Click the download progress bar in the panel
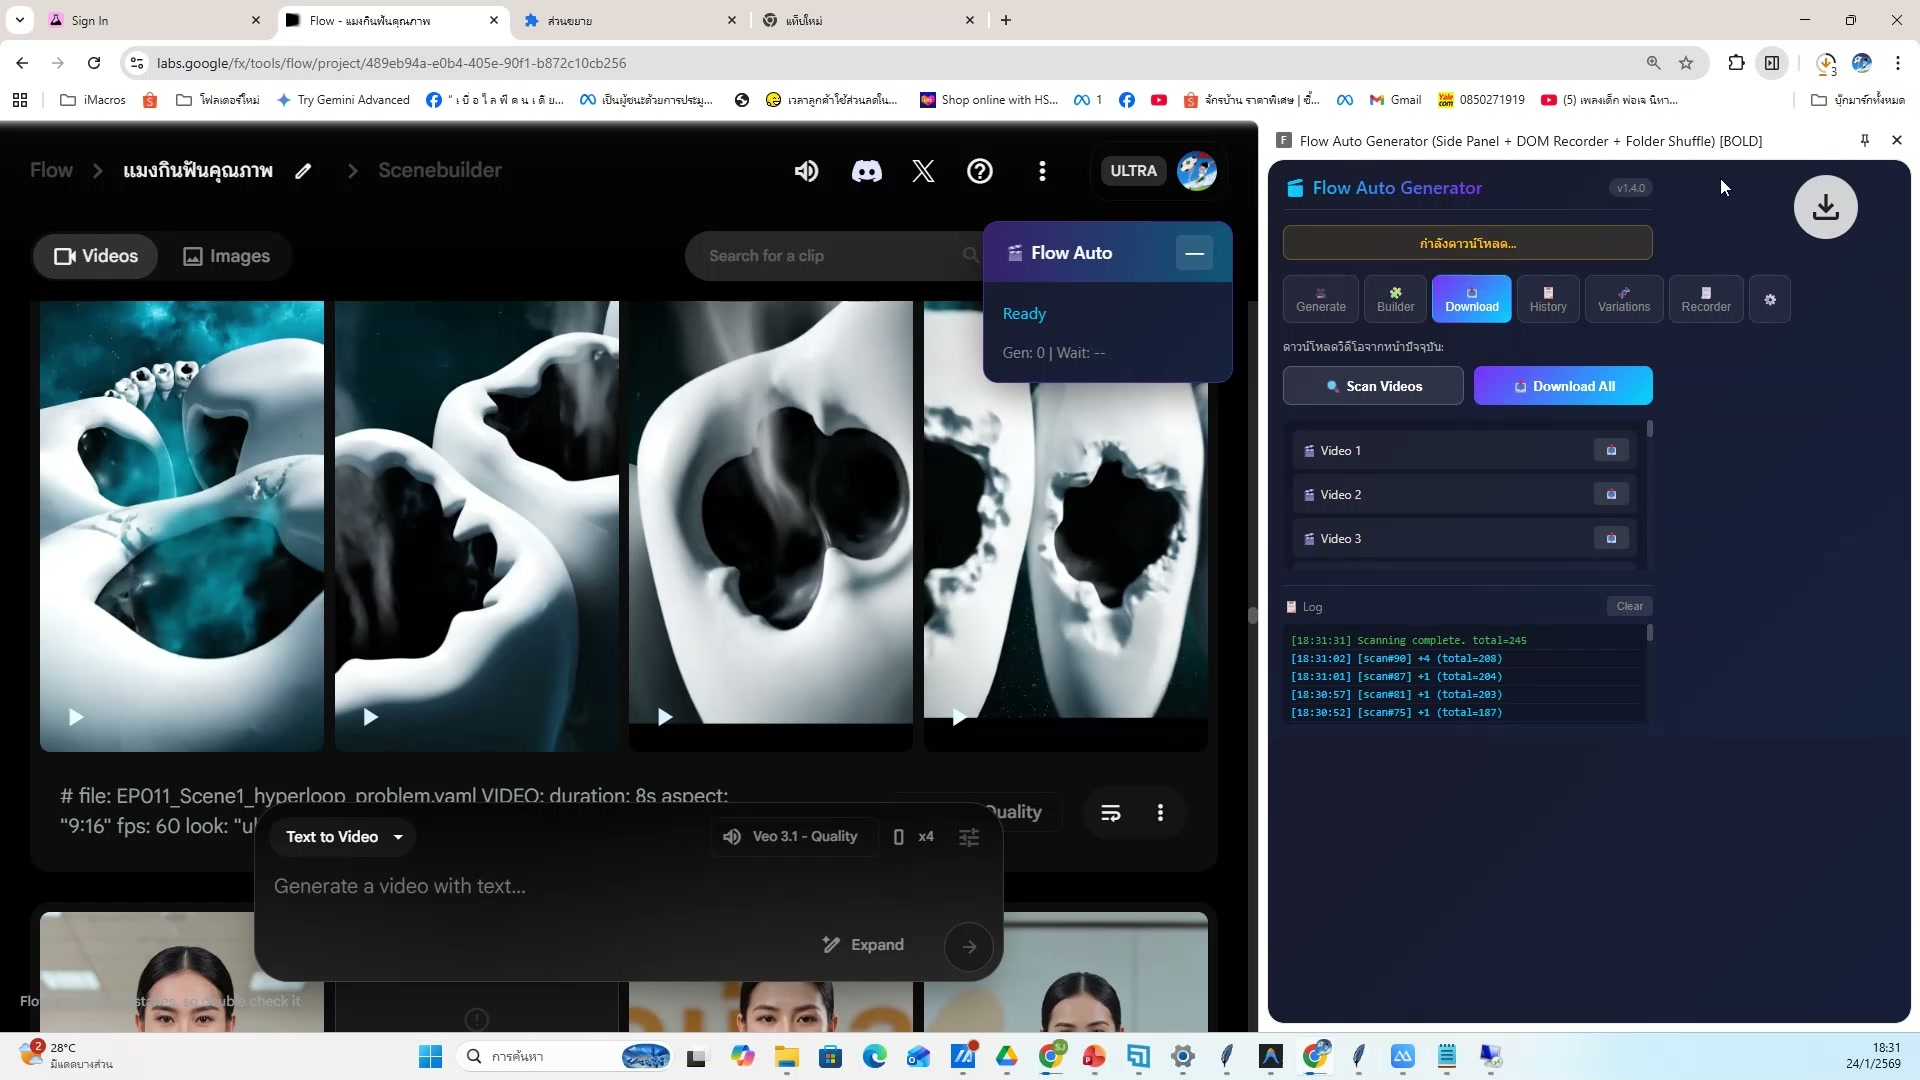1920x1080 pixels. pyautogui.click(x=1465, y=242)
